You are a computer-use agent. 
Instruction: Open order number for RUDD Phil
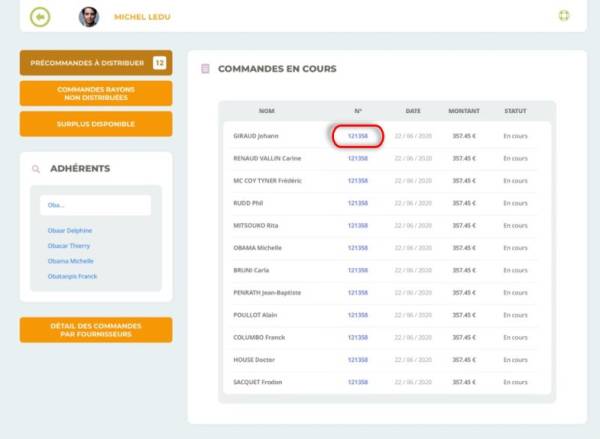358,203
